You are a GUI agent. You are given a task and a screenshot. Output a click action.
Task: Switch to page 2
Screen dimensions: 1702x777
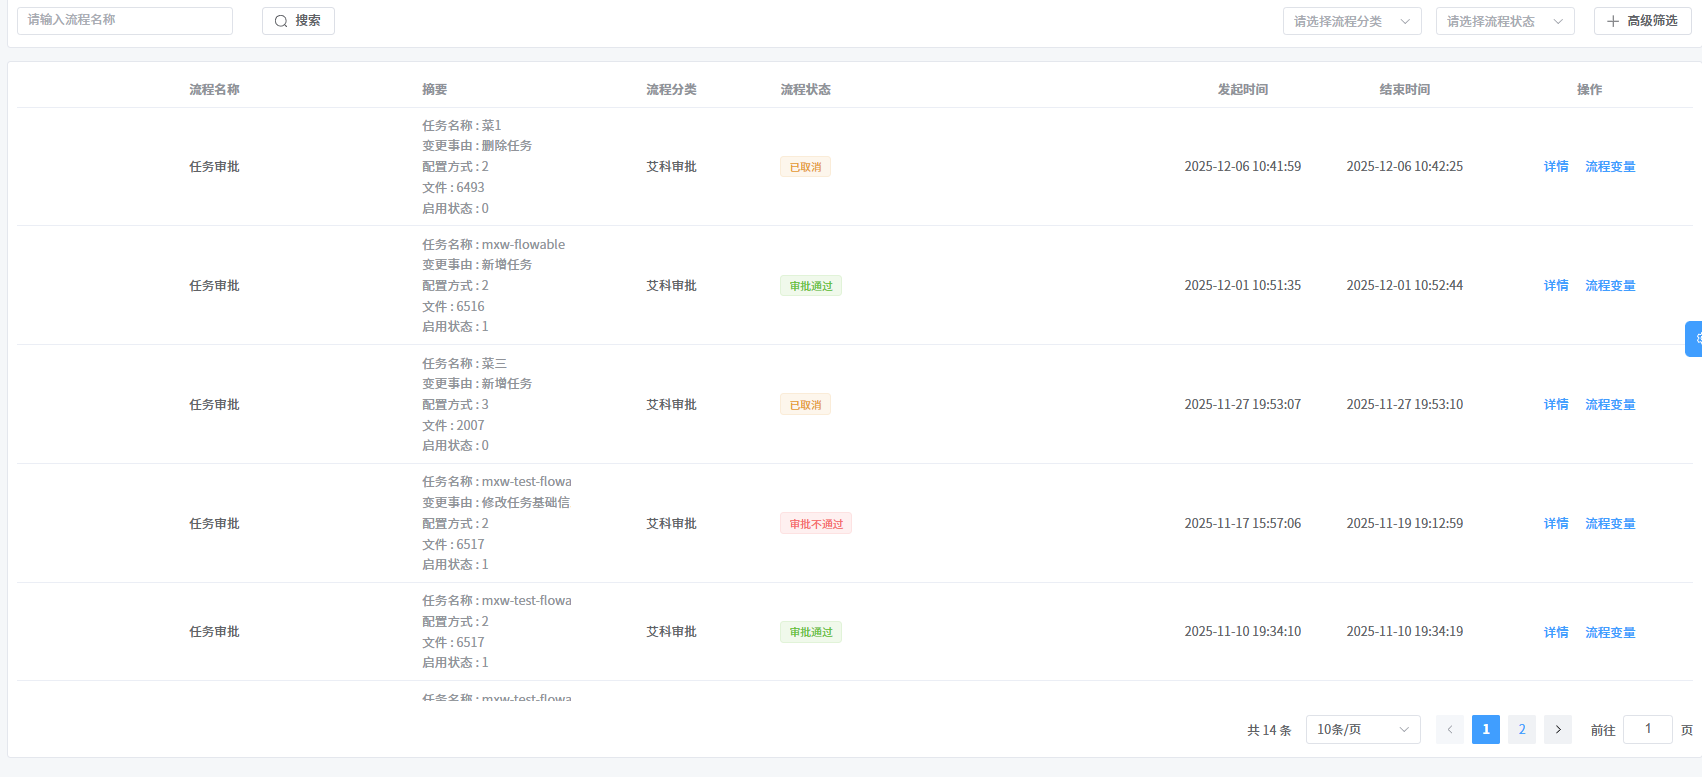1522,730
